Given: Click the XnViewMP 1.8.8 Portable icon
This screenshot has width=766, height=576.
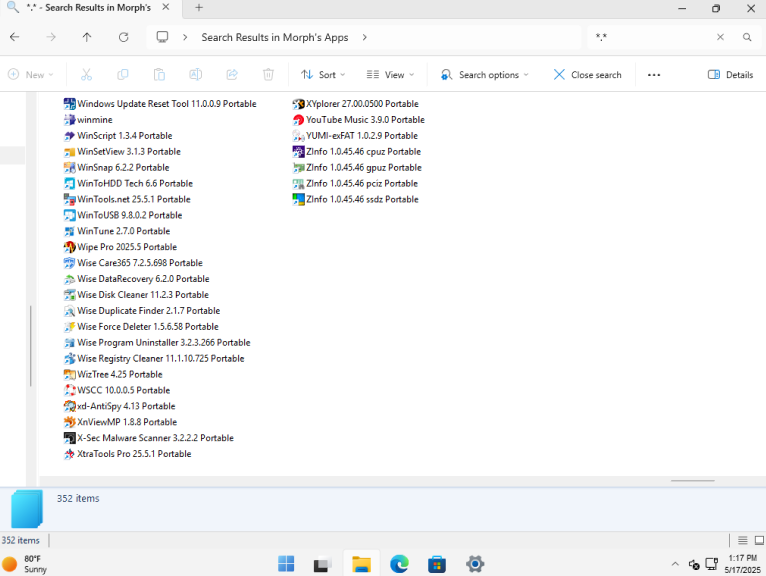Looking at the screenshot, I should [69, 422].
